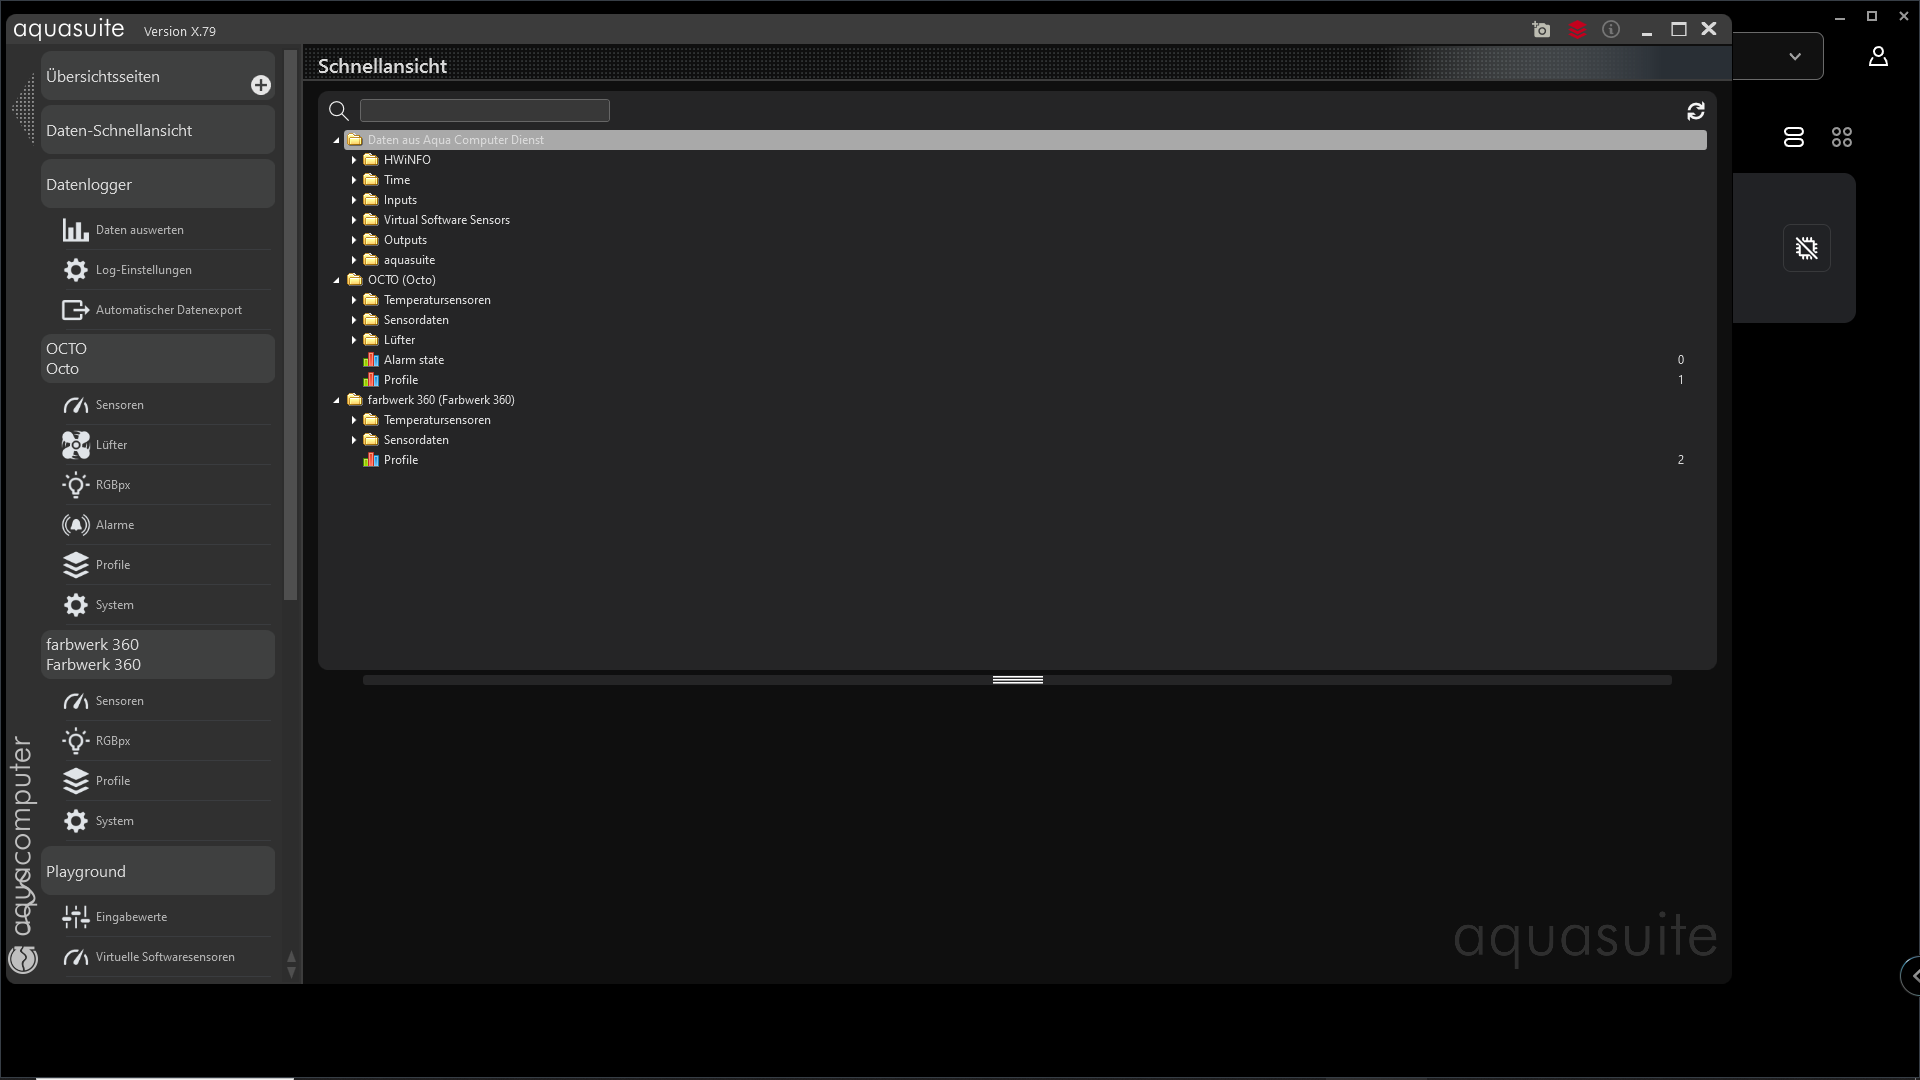Click the screenshot camera icon in title bar
Viewport: 1920px width, 1080px height.
tap(1541, 30)
